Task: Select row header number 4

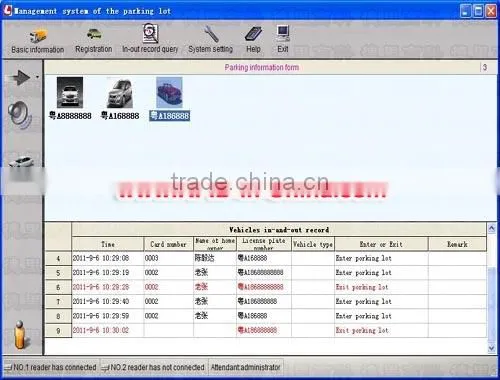Action: point(58,258)
